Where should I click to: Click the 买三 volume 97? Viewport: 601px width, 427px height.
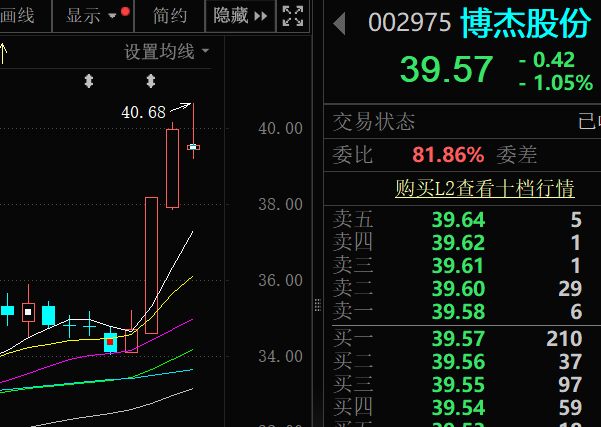click(570, 385)
